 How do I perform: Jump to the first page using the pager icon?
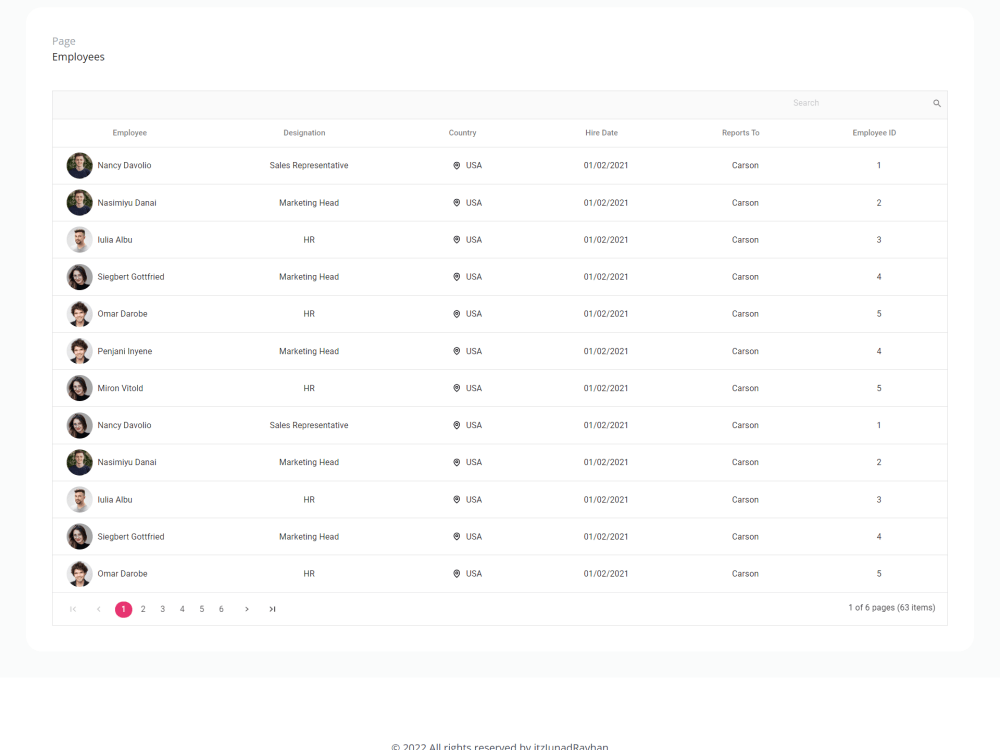[71, 608]
